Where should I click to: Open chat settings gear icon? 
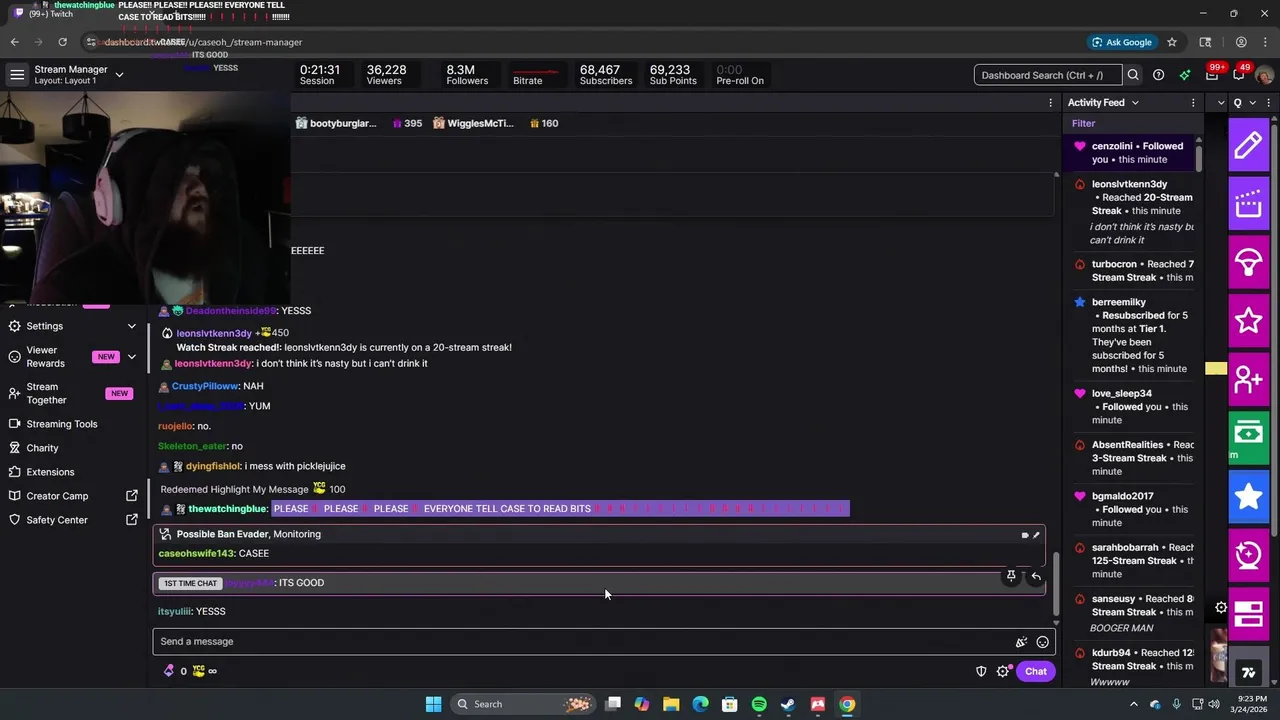point(1003,671)
